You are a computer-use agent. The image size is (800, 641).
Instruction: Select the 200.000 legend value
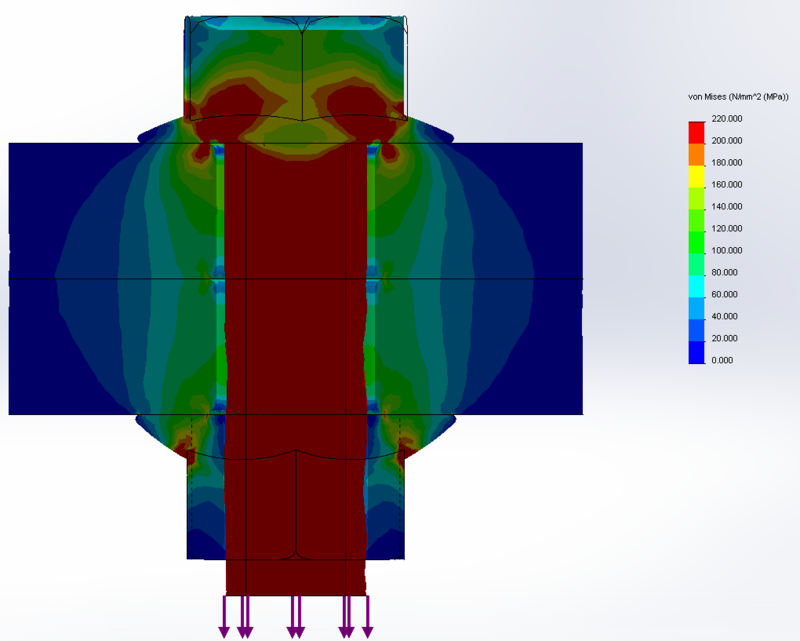coord(727,141)
